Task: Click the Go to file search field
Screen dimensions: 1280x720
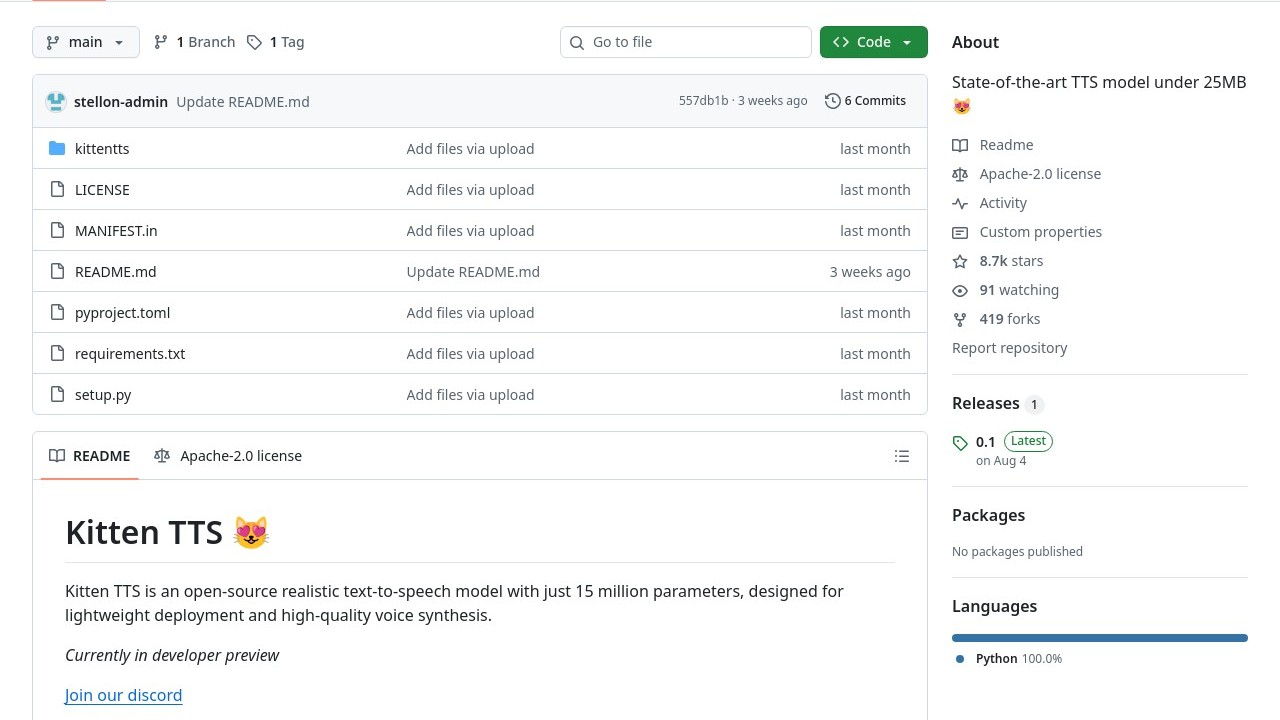Action: pyautogui.click(x=686, y=42)
